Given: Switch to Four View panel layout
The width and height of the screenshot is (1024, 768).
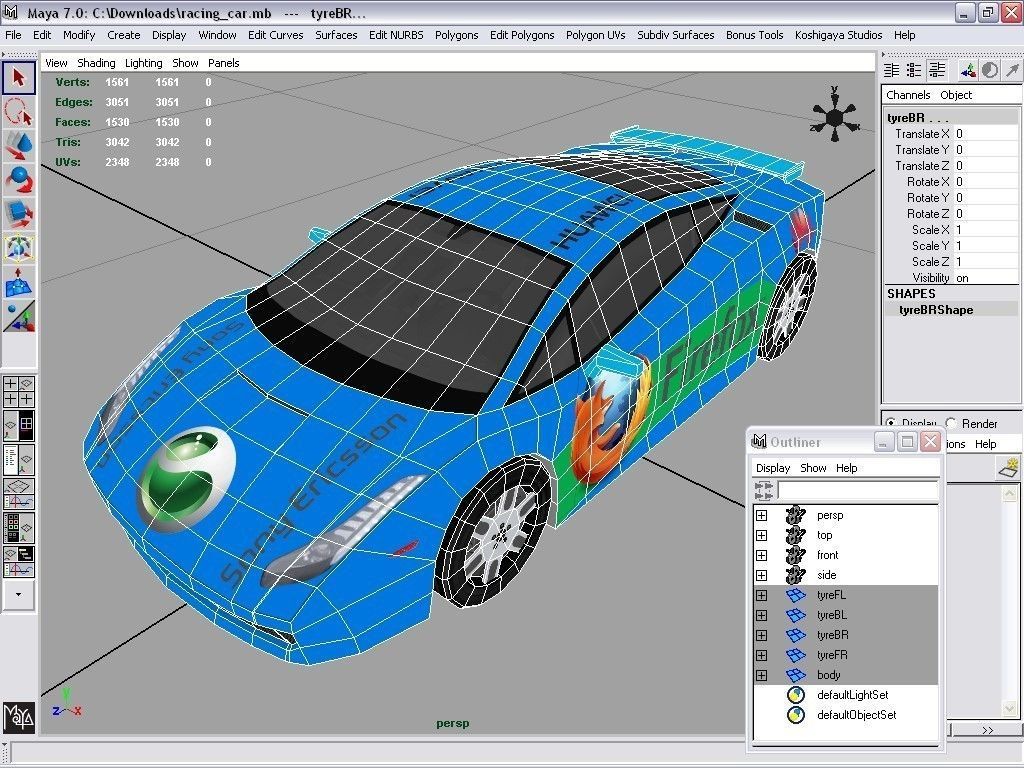Looking at the screenshot, I should point(19,391).
